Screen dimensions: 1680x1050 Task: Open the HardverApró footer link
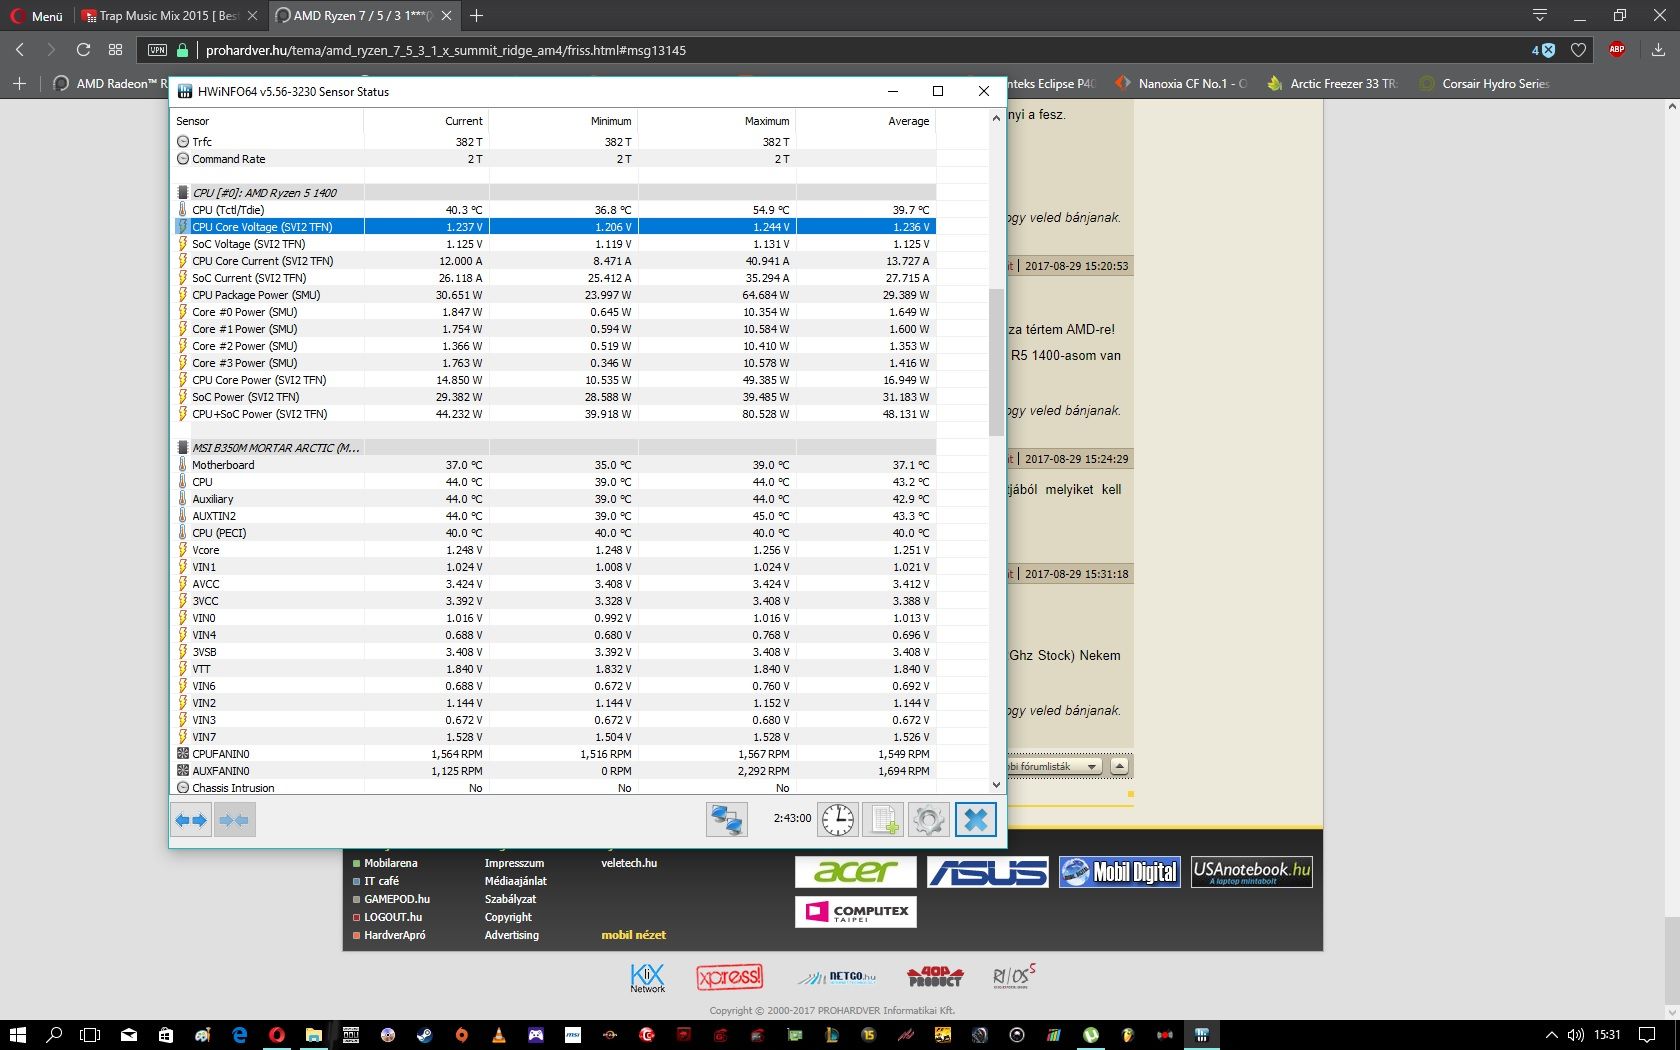click(x=395, y=935)
